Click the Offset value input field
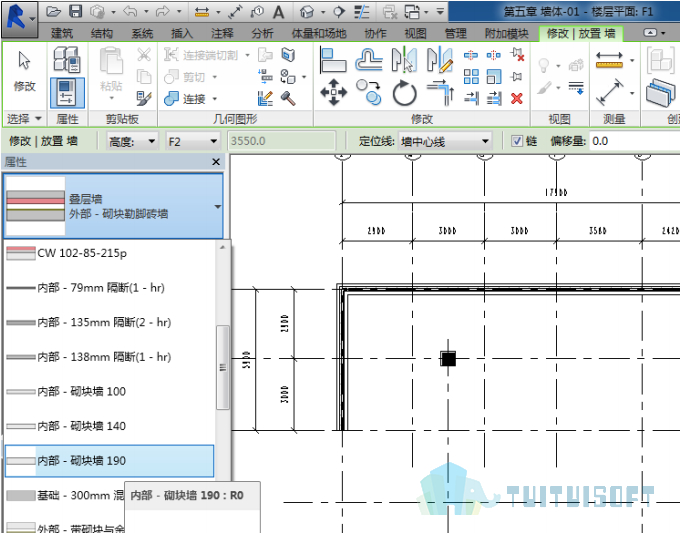680x533 pixels. click(635, 141)
